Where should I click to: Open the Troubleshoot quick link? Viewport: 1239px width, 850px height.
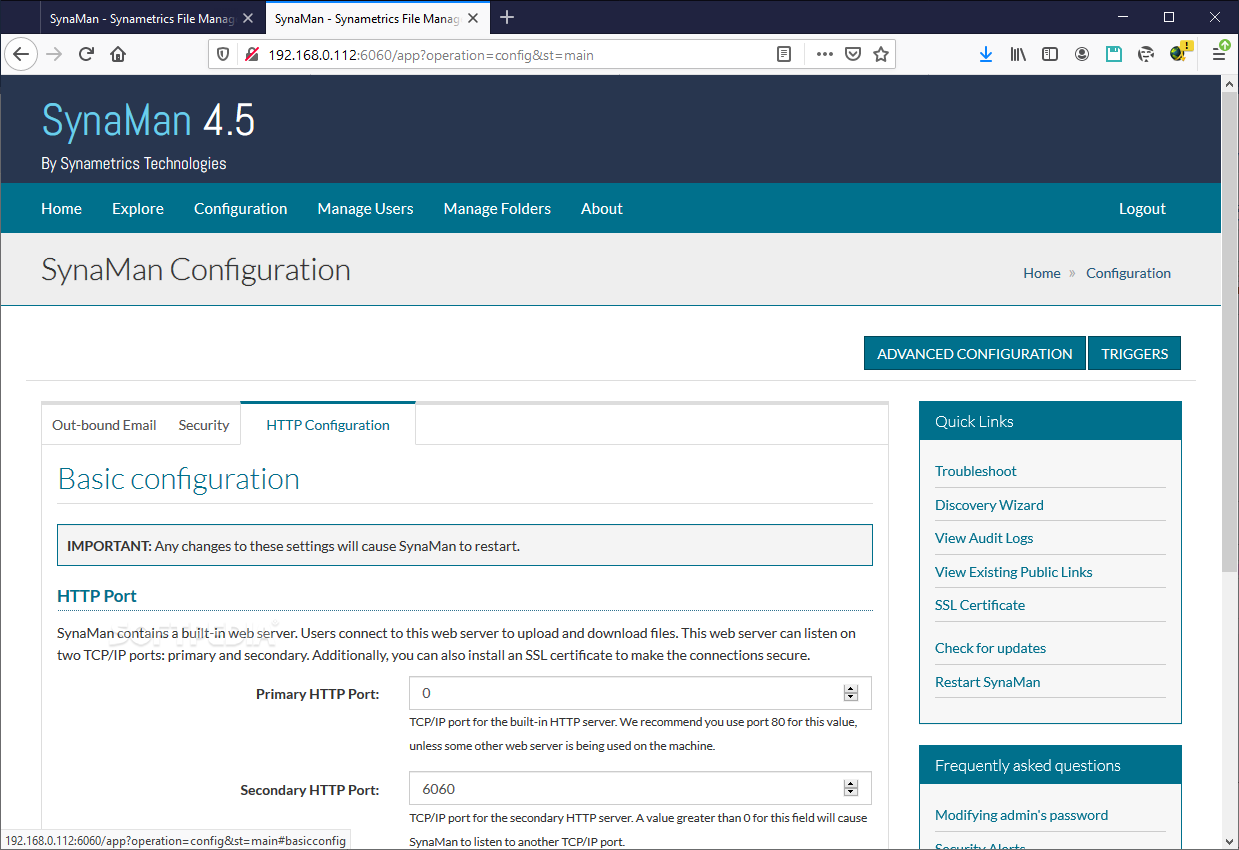[975, 471]
